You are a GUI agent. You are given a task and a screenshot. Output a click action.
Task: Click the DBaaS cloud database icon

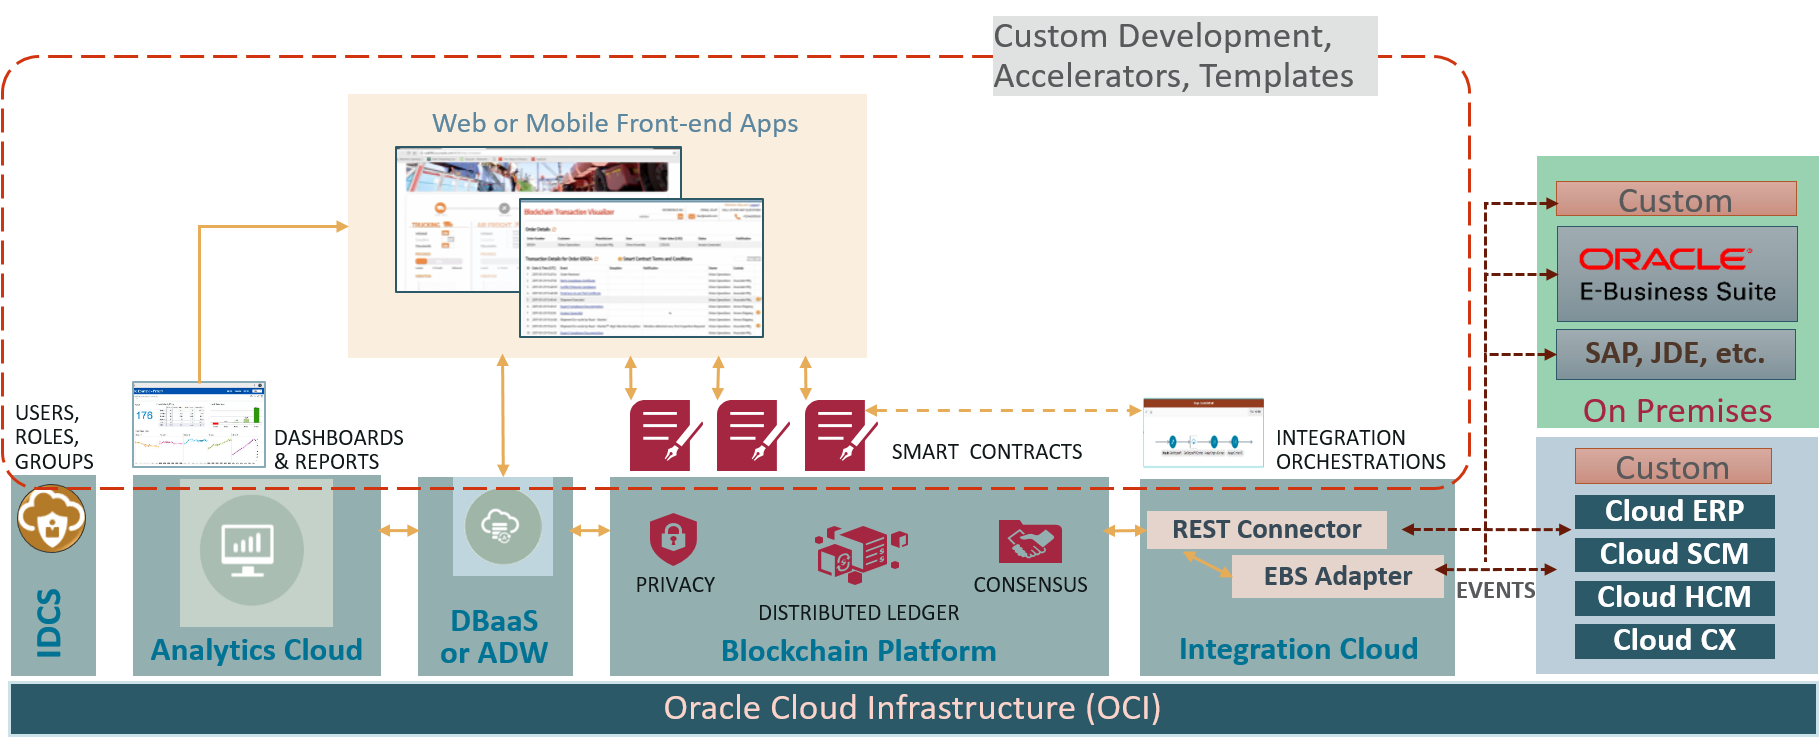(x=503, y=526)
